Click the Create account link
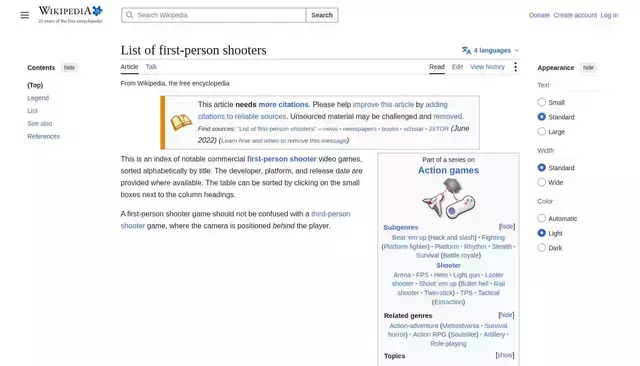This screenshot has height=366, width=640. pyautogui.click(x=575, y=15)
